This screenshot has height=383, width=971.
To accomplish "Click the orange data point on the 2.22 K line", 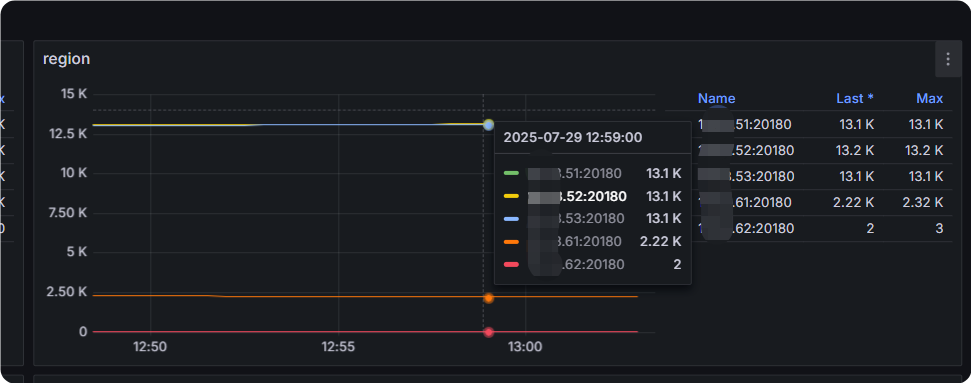I will (489, 298).
